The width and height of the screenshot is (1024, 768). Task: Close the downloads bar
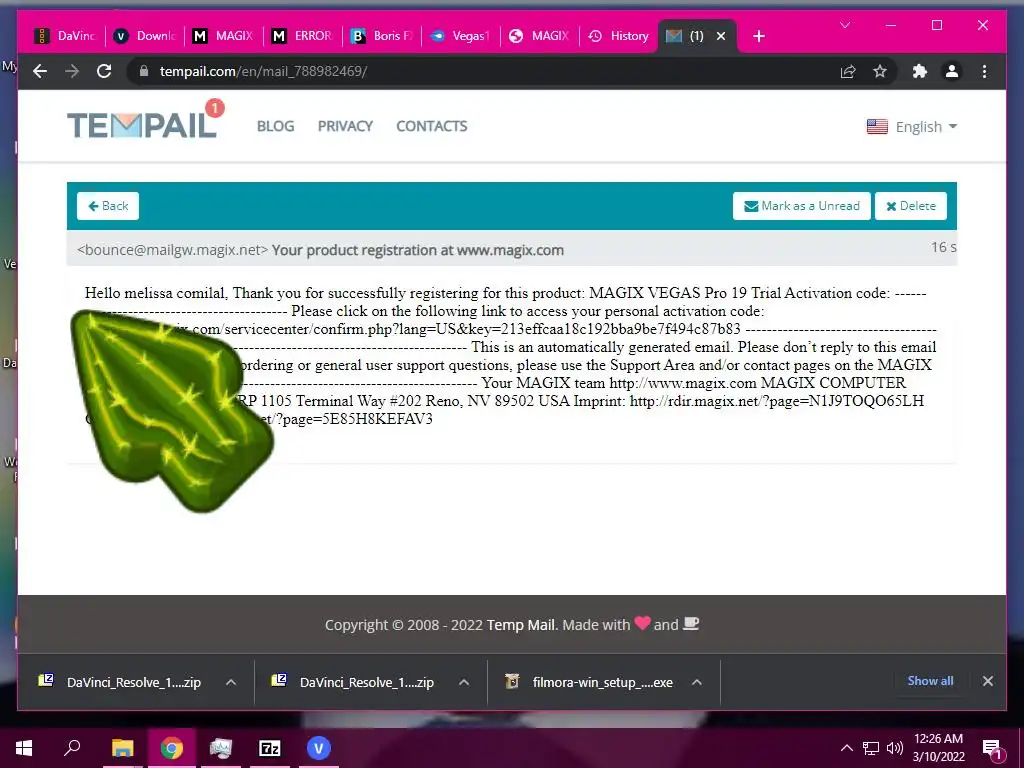click(987, 680)
